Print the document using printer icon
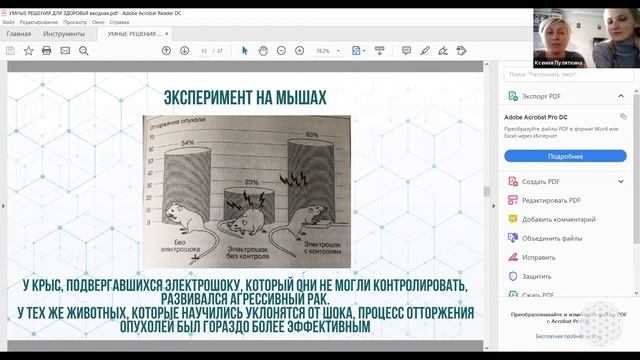 [47, 51]
